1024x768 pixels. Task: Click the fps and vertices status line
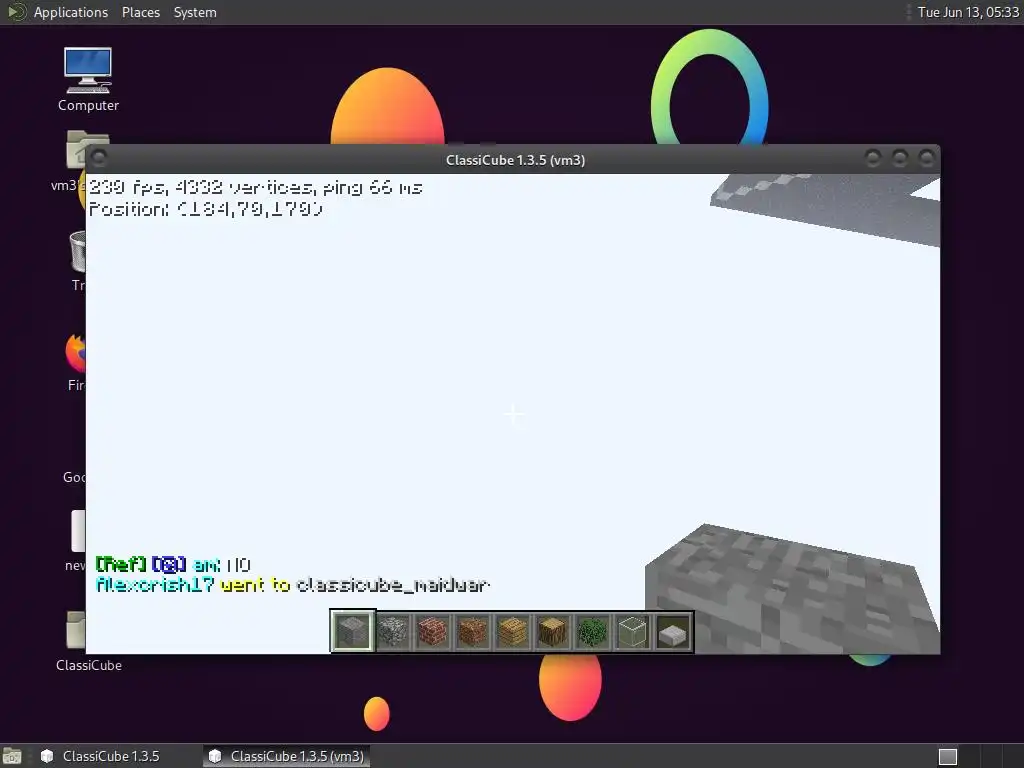(255, 188)
